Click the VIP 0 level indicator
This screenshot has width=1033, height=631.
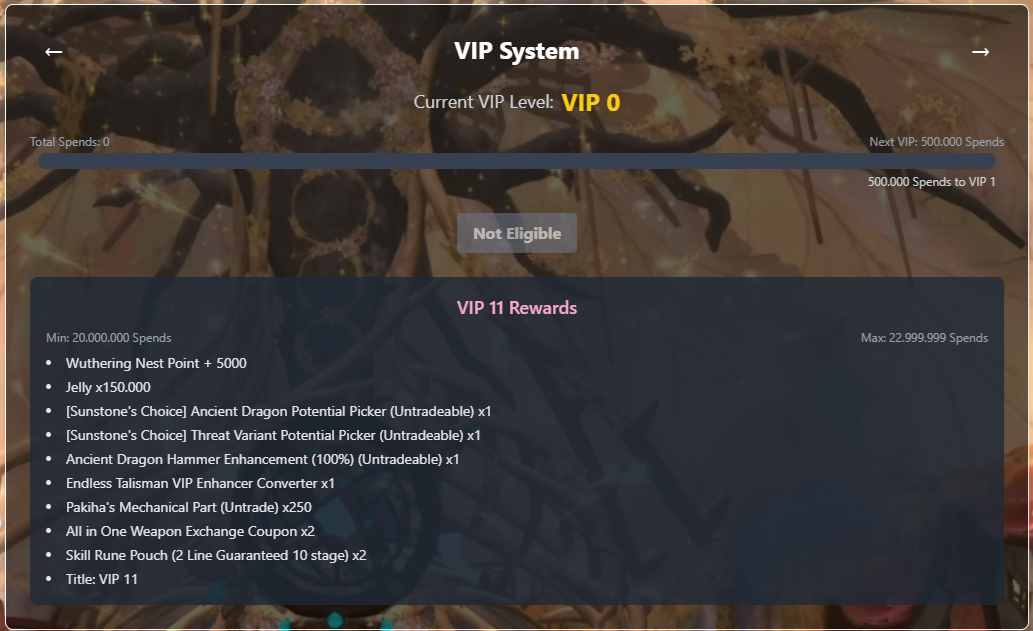591,103
